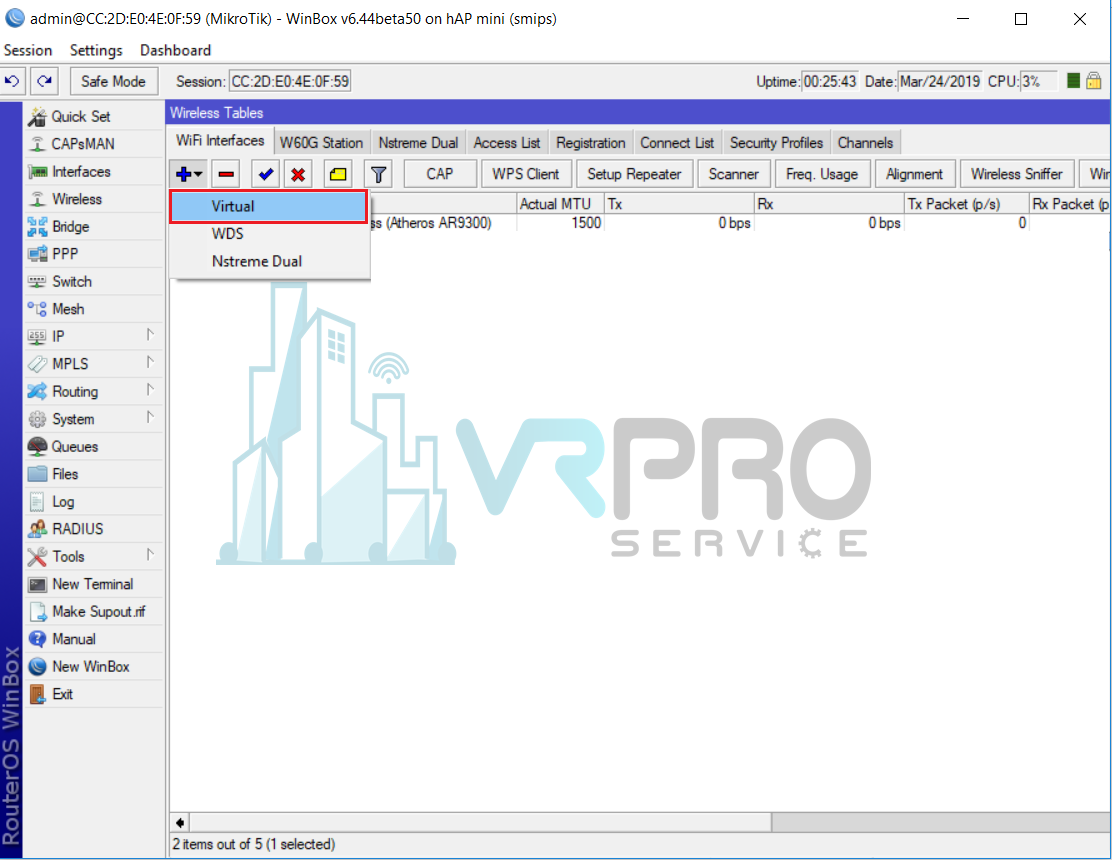Screen dimensions: 1112x860
Task: Switch to the W60G Station tab
Action: click(x=321, y=143)
